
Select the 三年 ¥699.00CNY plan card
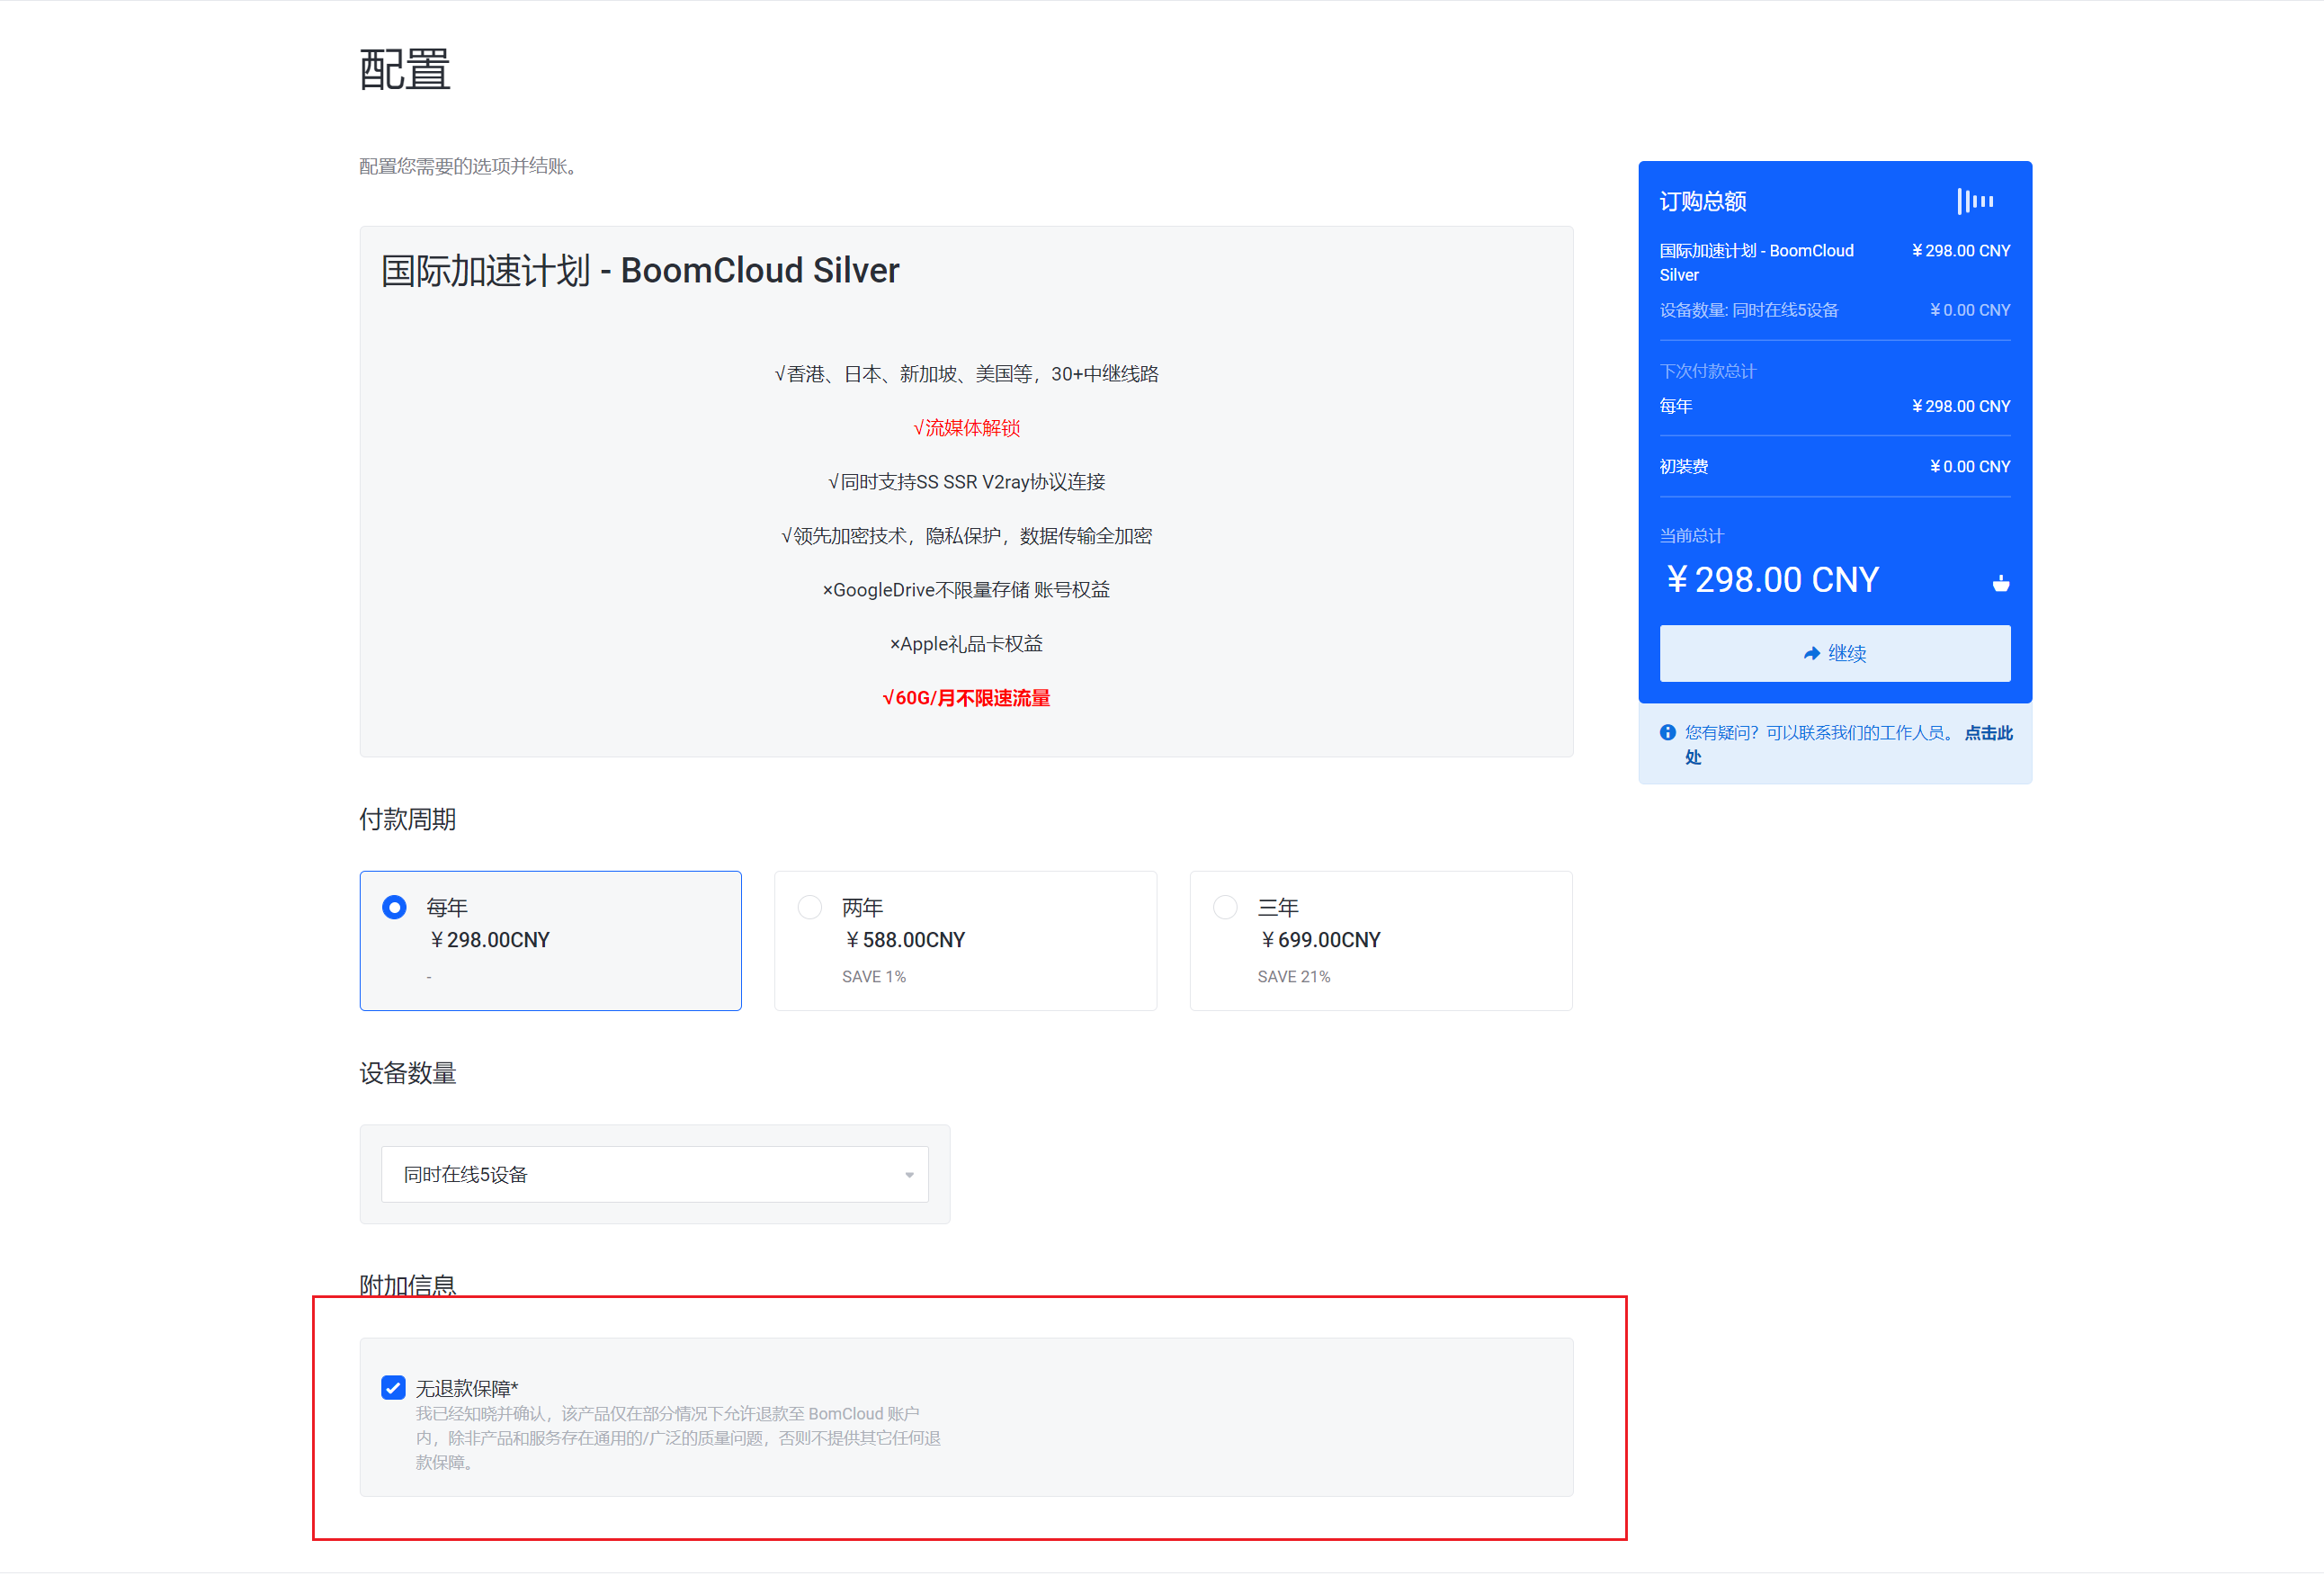(1380, 940)
